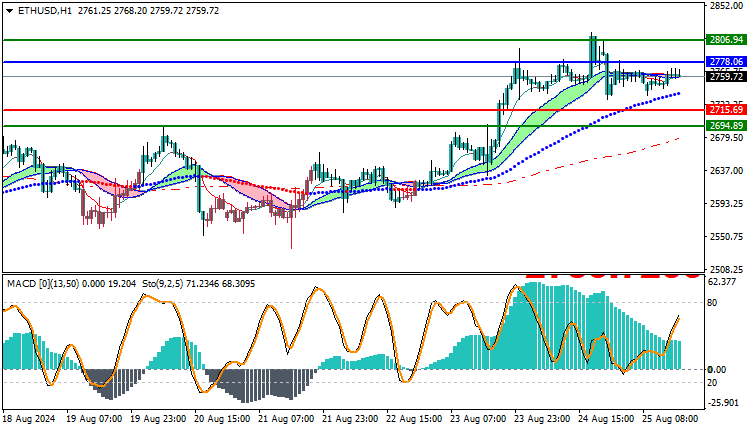Click the -25.901 indicator scale value
Screen dimensions: 750x430
723,403
